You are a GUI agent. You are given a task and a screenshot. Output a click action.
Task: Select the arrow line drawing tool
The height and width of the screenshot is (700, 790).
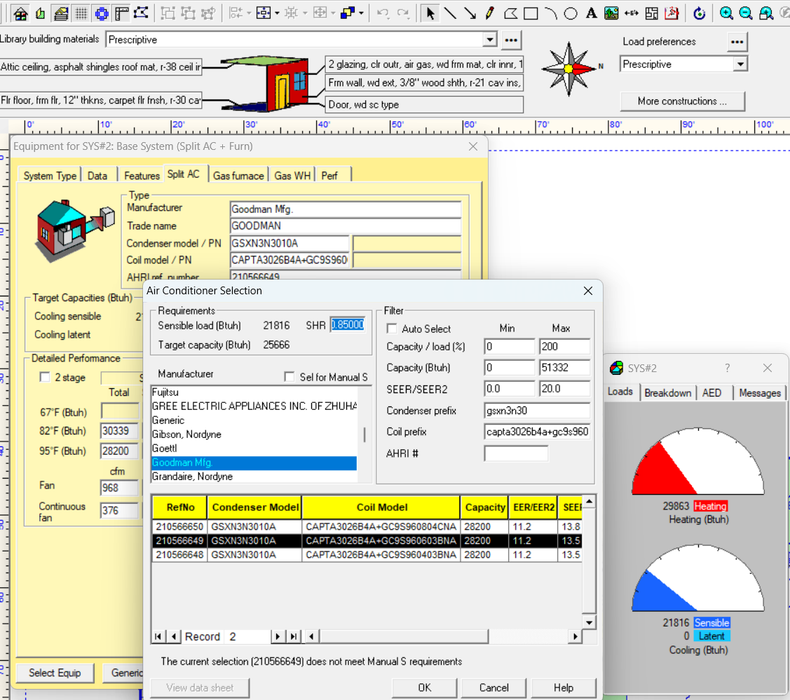pos(470,14)
